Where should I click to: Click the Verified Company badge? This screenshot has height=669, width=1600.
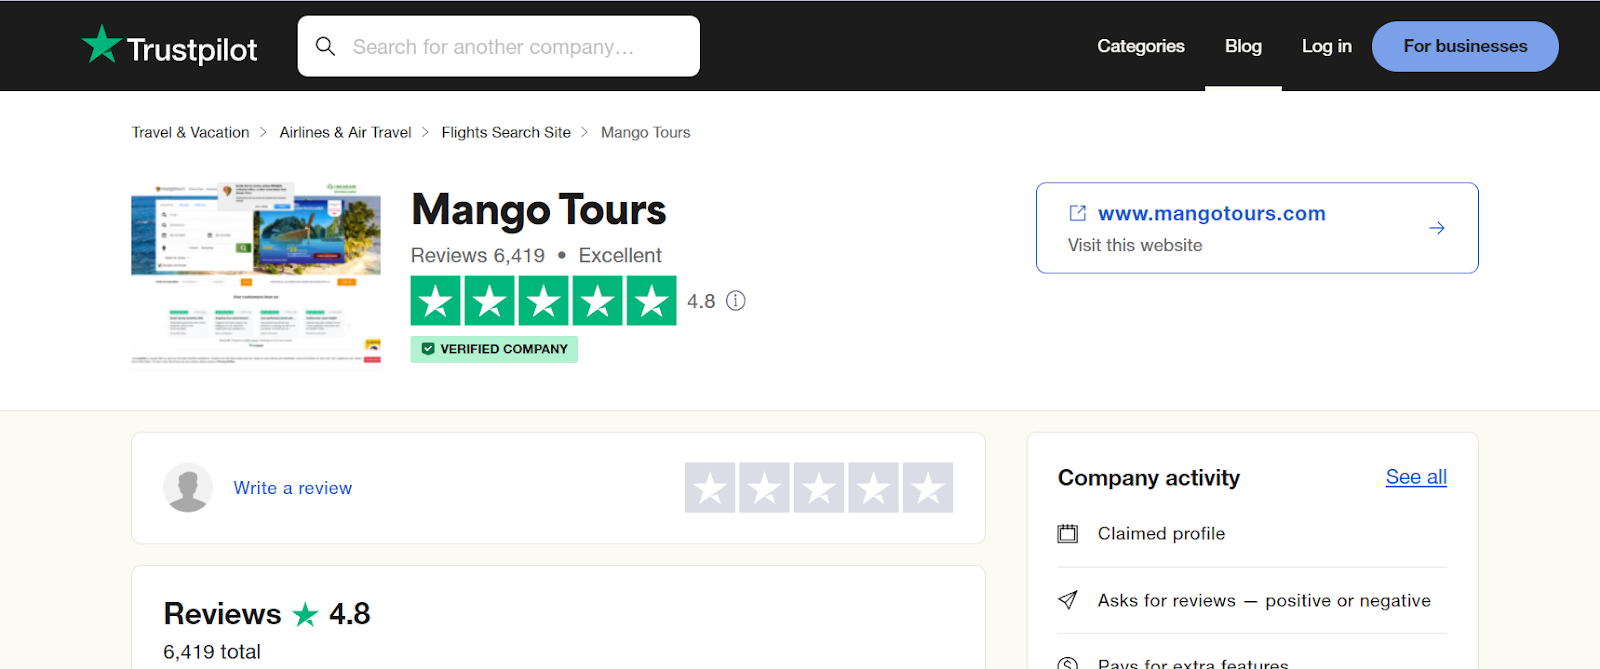tap(494, 349)
